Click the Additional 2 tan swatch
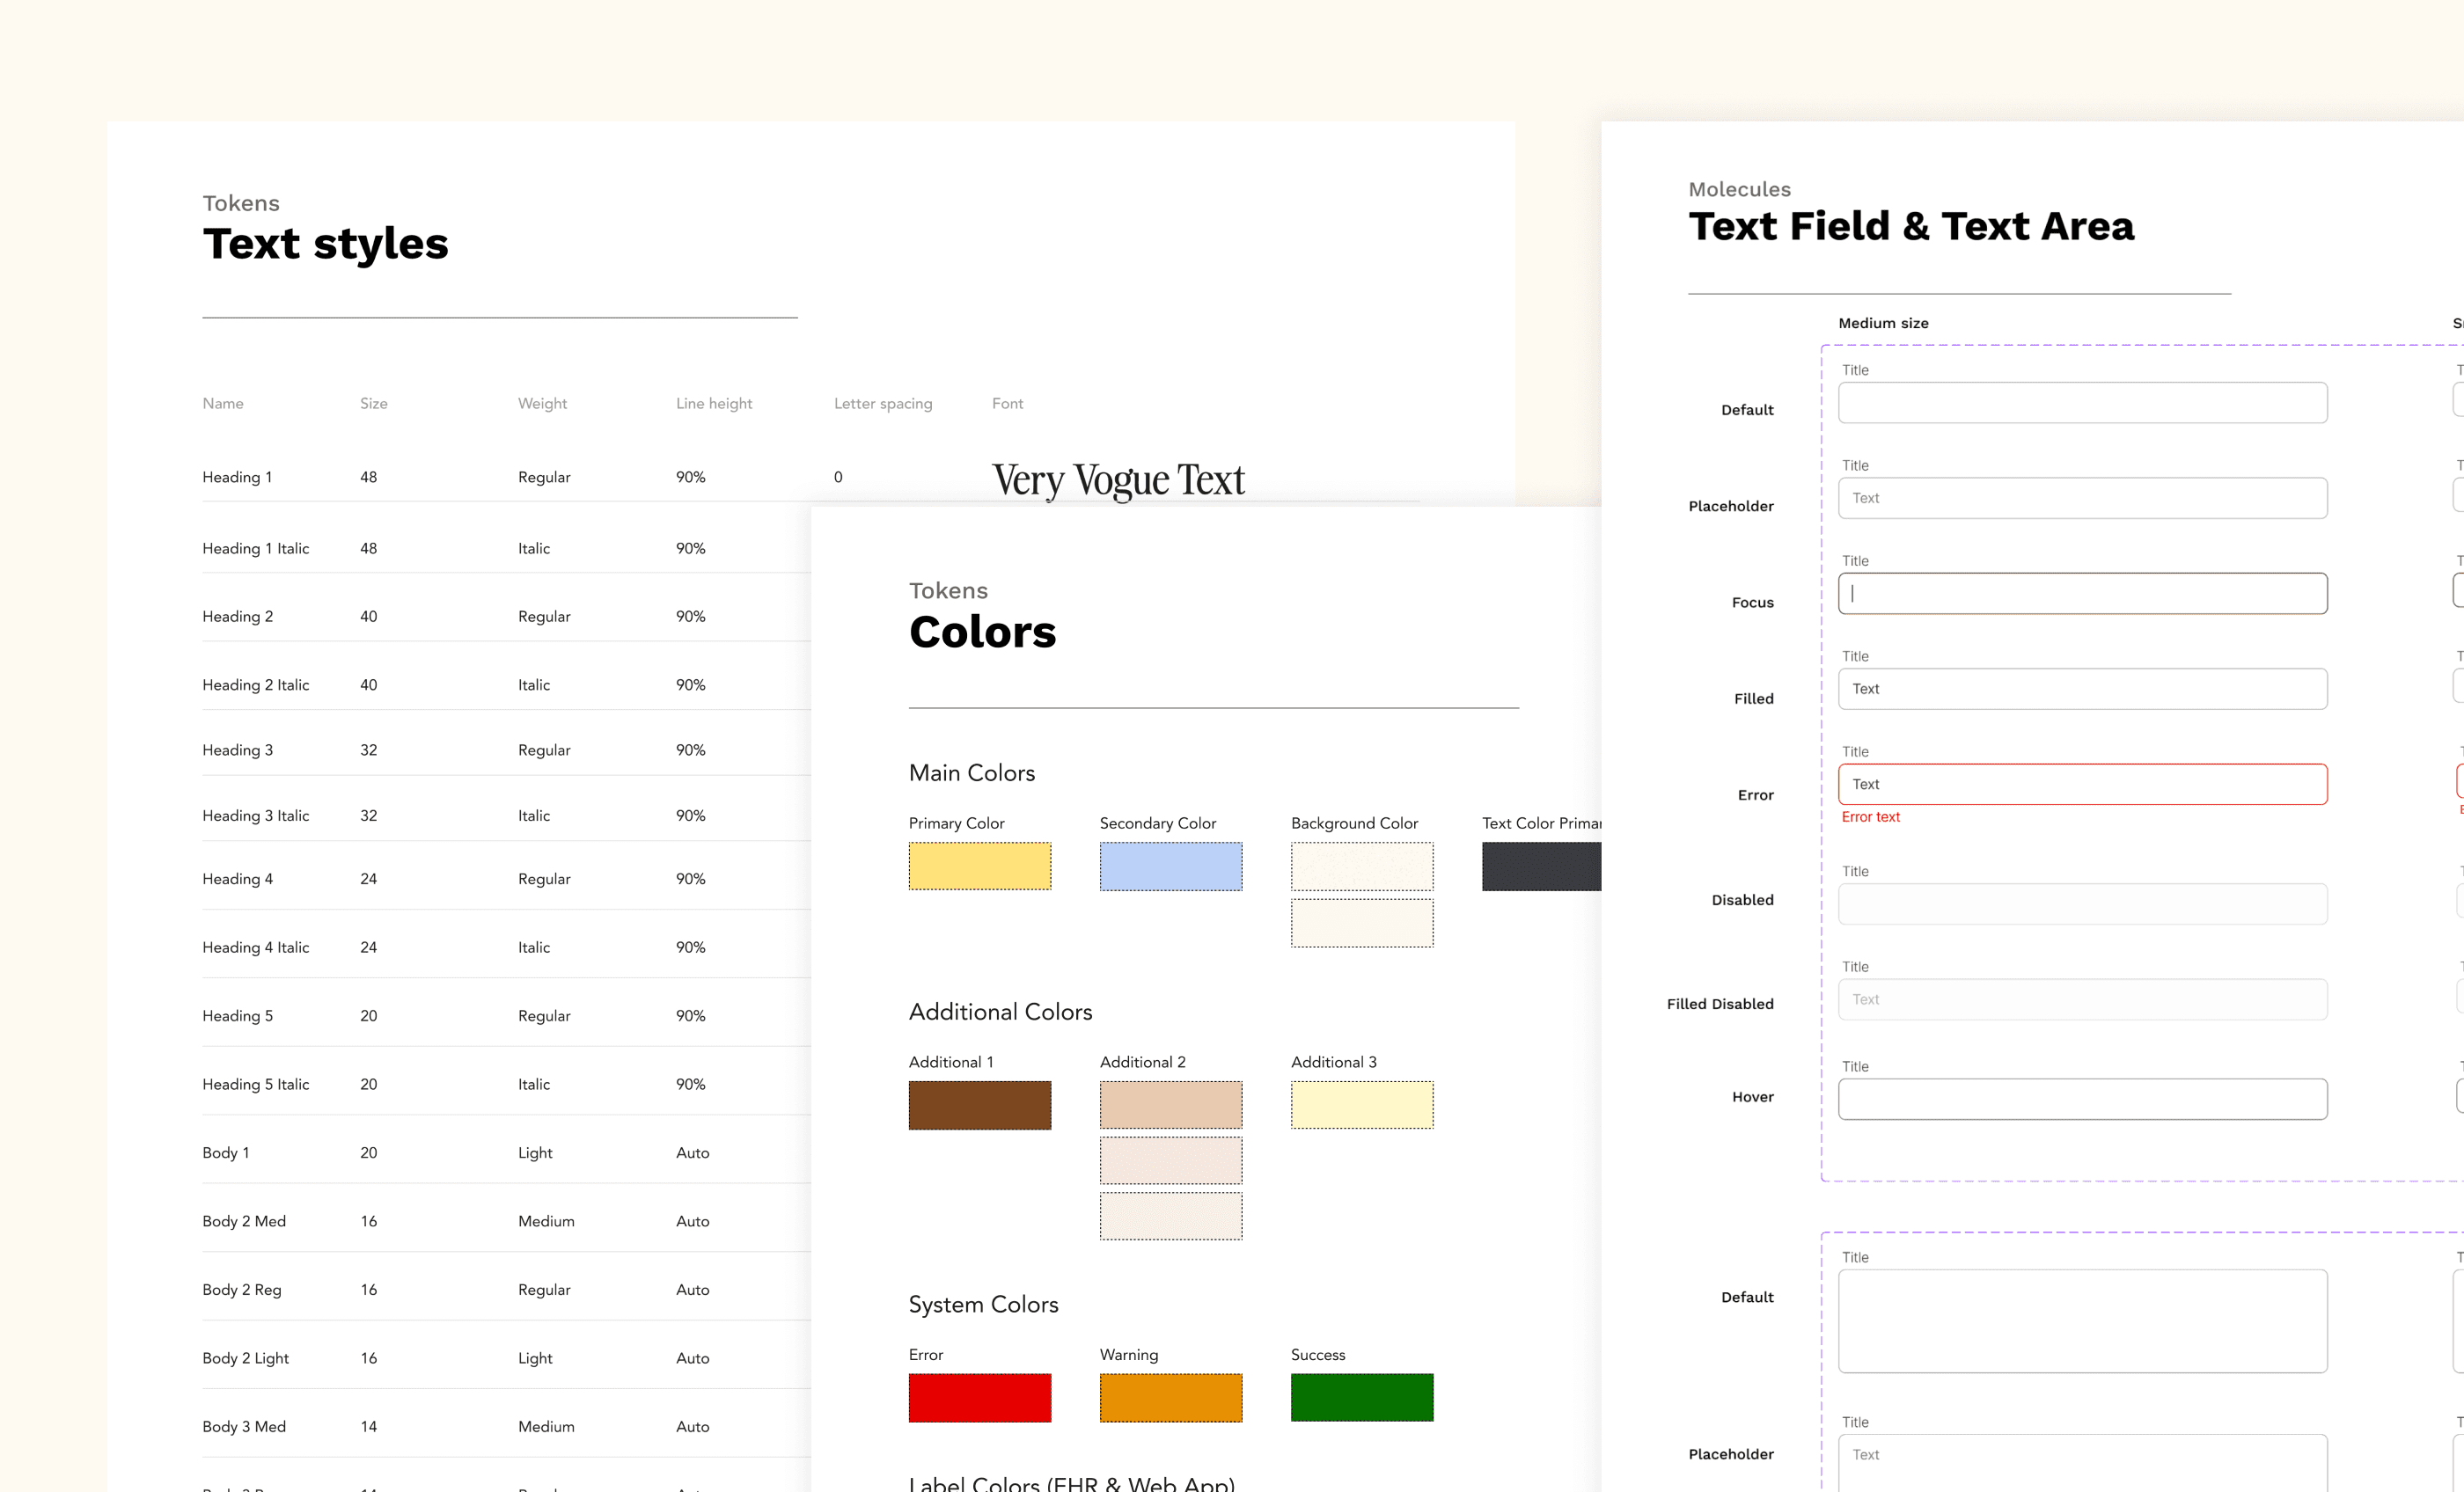Viewport: 2464px width, 1492px height. (1170, 1105)
